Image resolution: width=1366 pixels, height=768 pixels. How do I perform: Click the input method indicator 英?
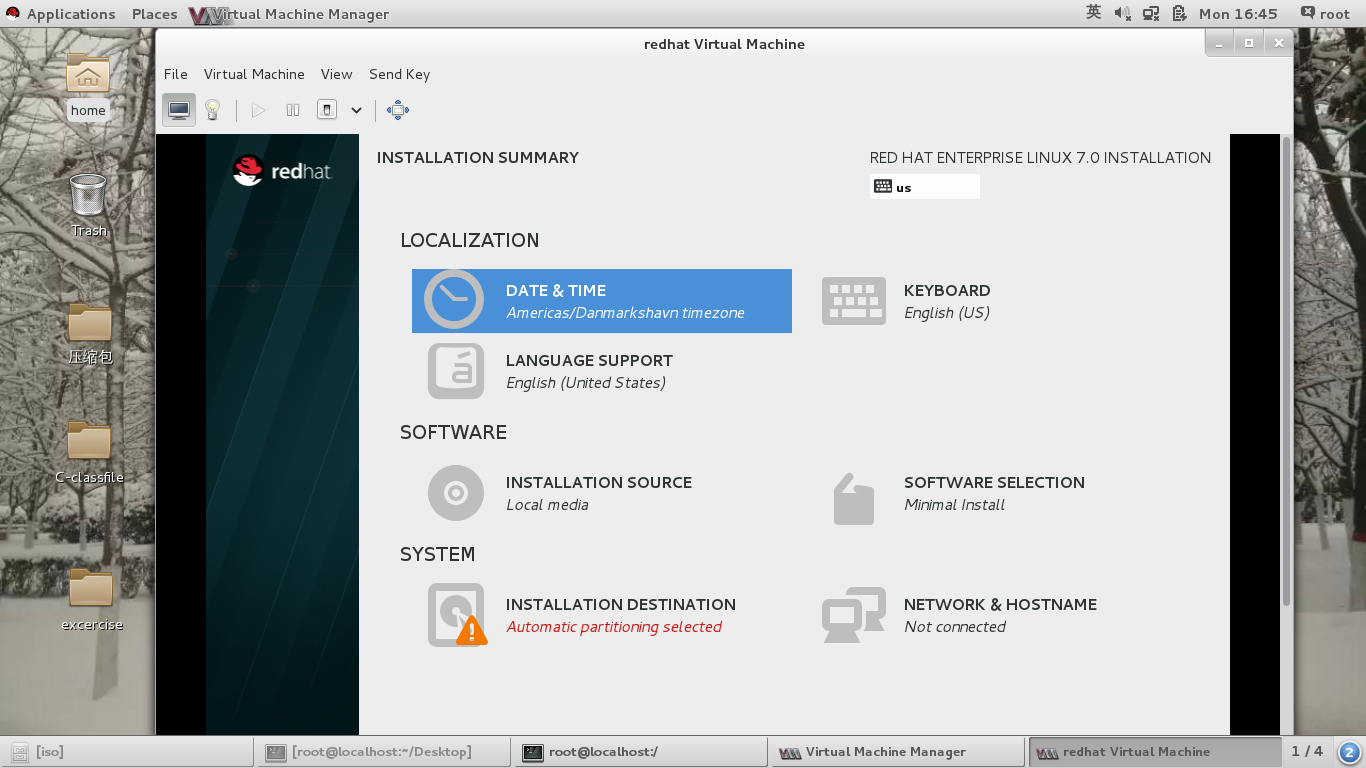(1094, 13)
